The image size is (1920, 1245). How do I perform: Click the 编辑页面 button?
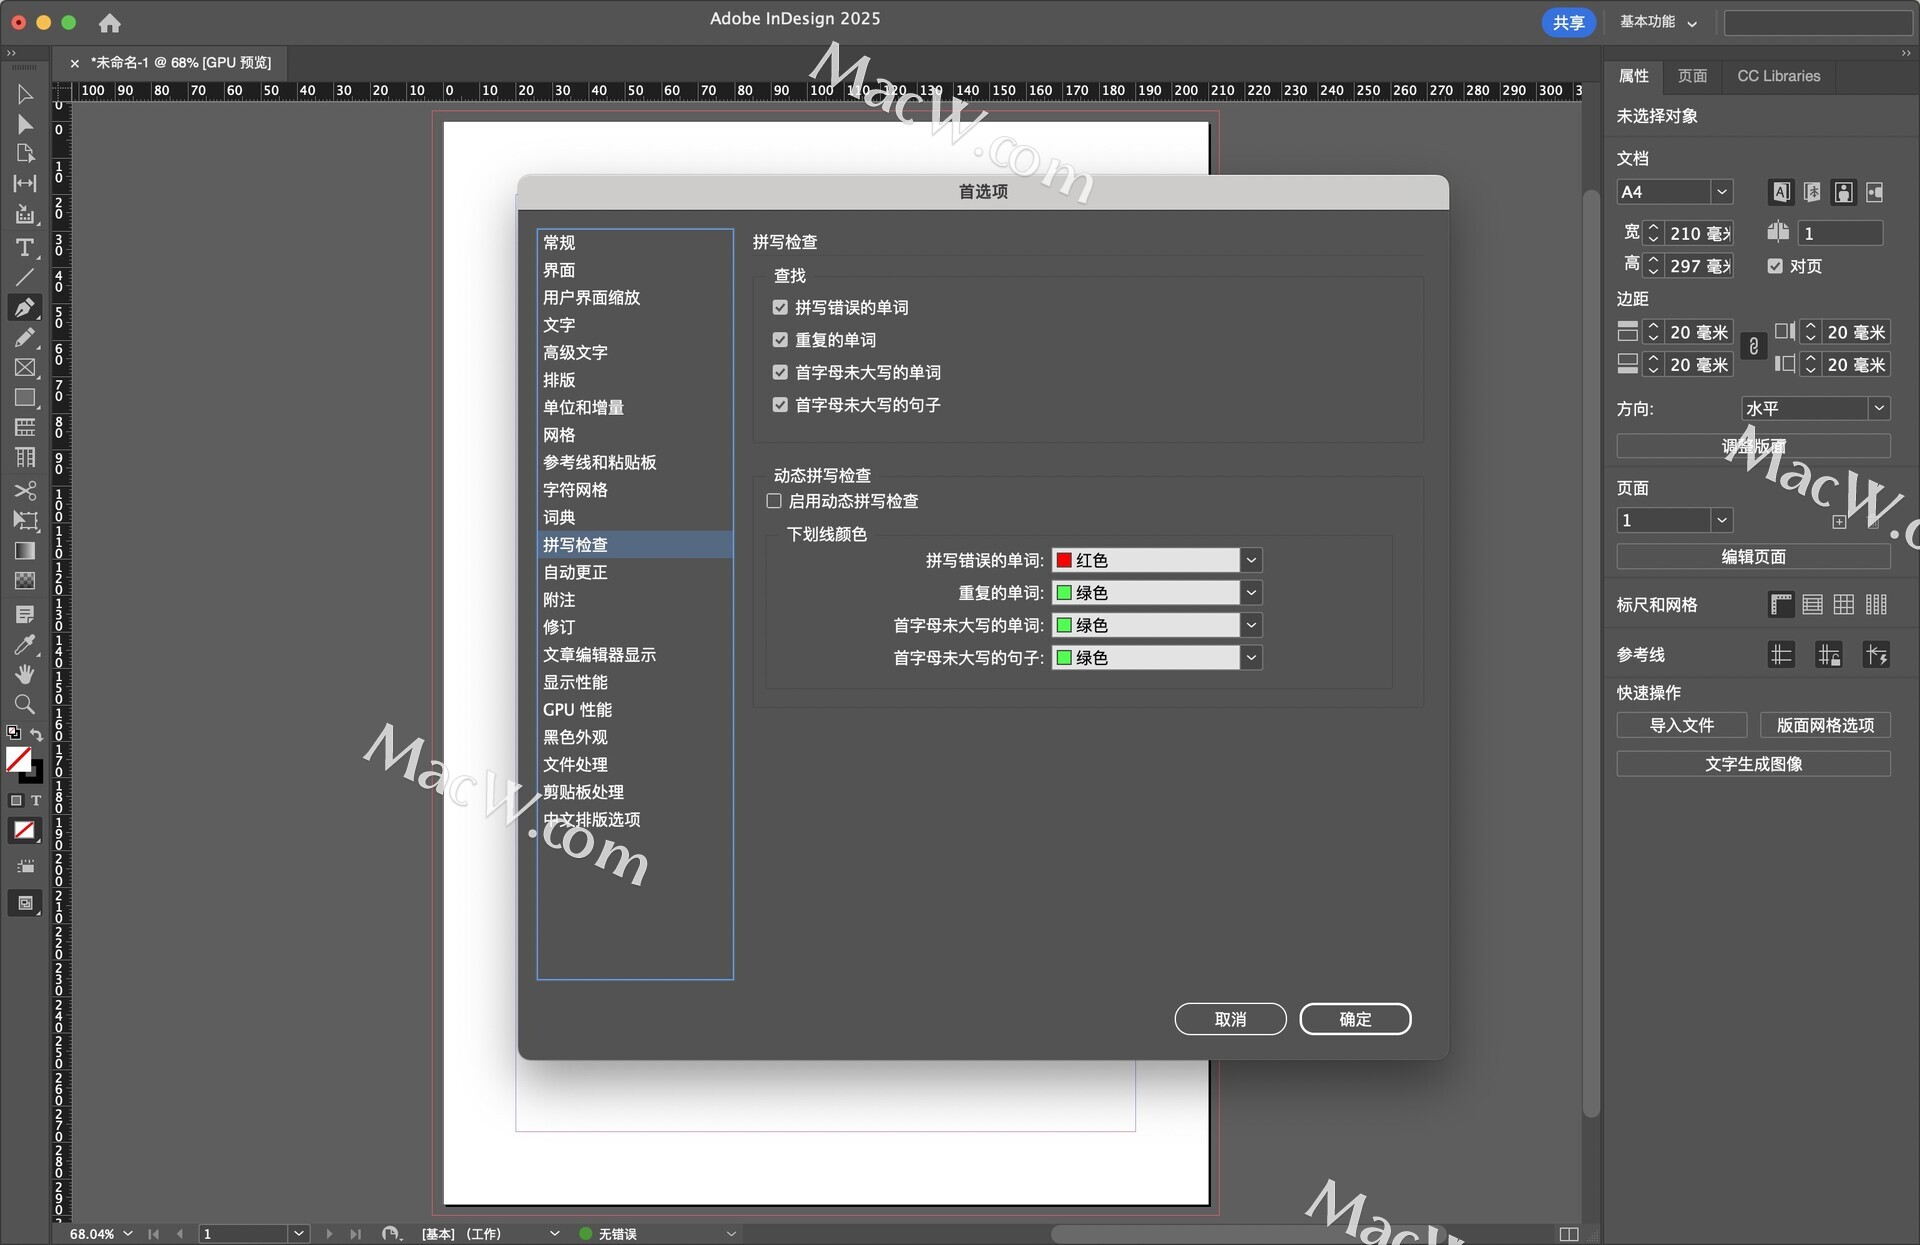[x=1752, y=557]
